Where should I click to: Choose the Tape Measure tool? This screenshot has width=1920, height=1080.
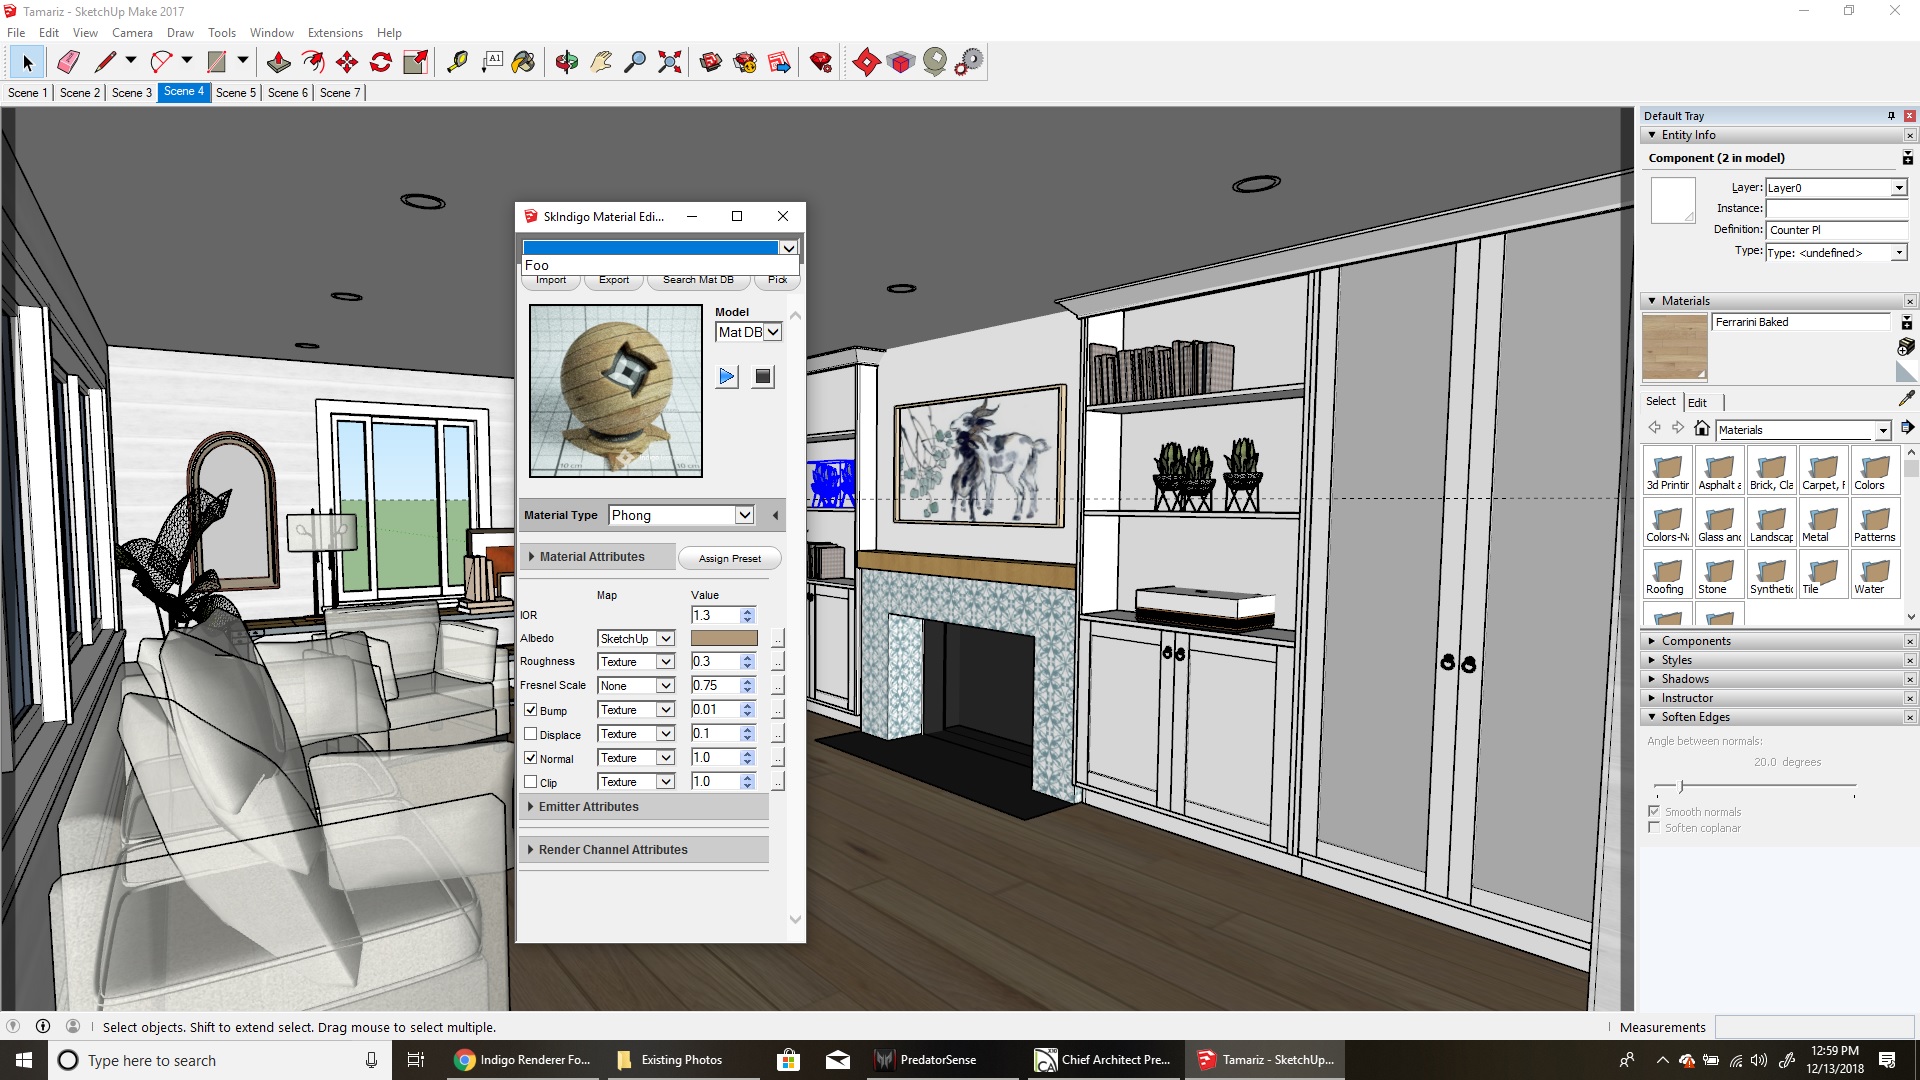[457, 62]
